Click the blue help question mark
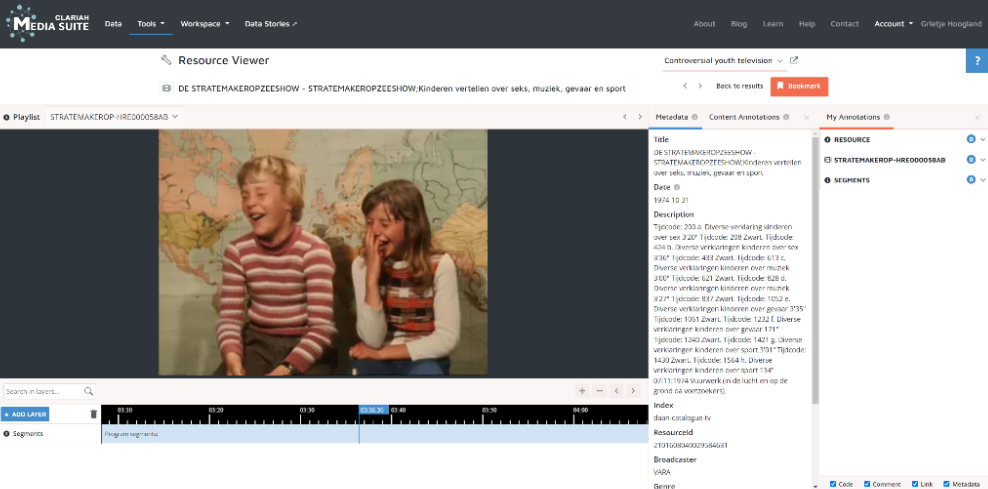This screenshot has width=988, height=489. pos(976,61)
